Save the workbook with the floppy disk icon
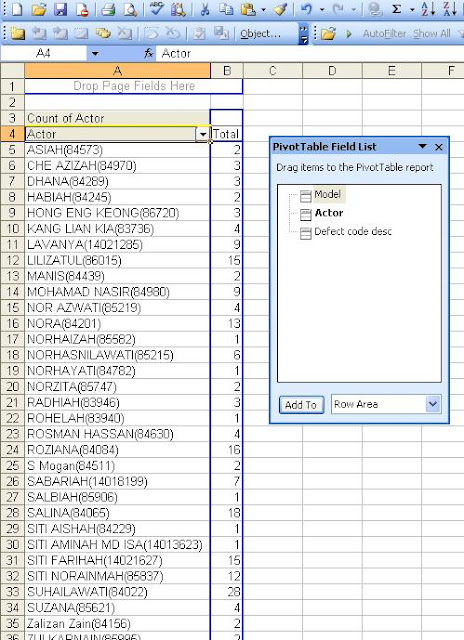Image resolution: width=464 pixels, height=640 pixels. tap(60, 9)
